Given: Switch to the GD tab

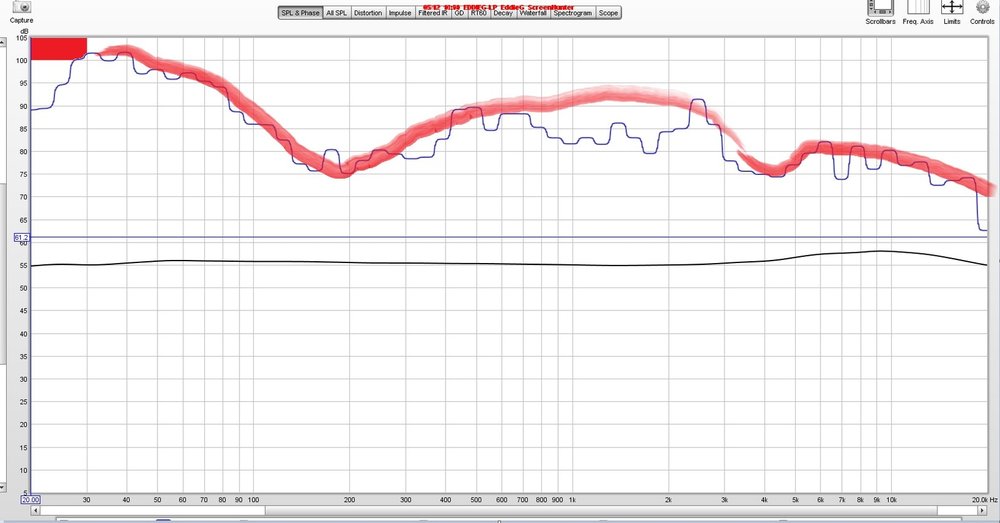Looking at the screenshot, I should 459,13.
